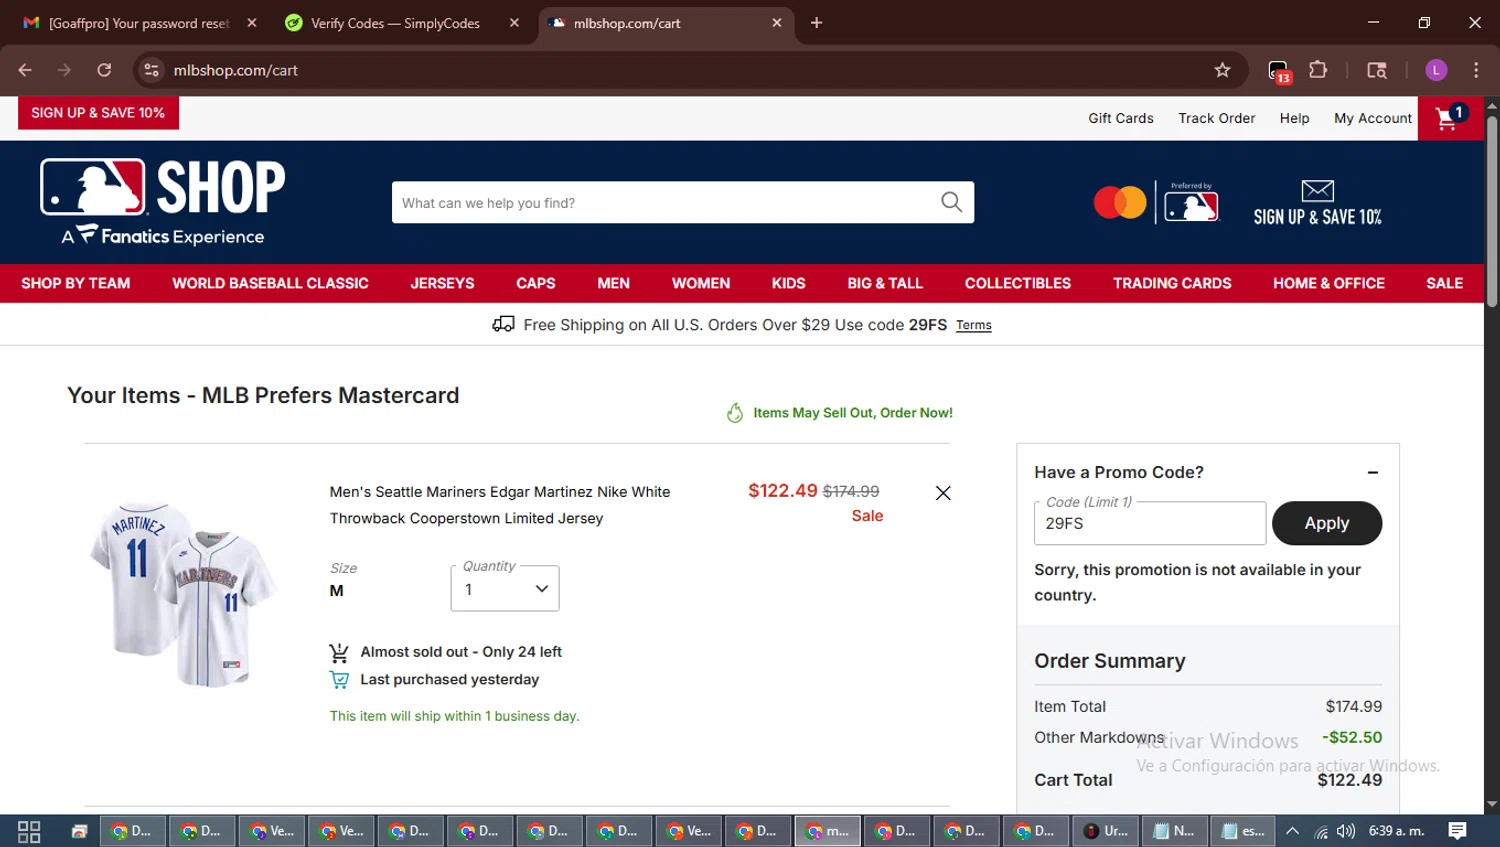Close the Gmail password reset tab
Viewport: 1500px width, 847px height.
point(252,23)
